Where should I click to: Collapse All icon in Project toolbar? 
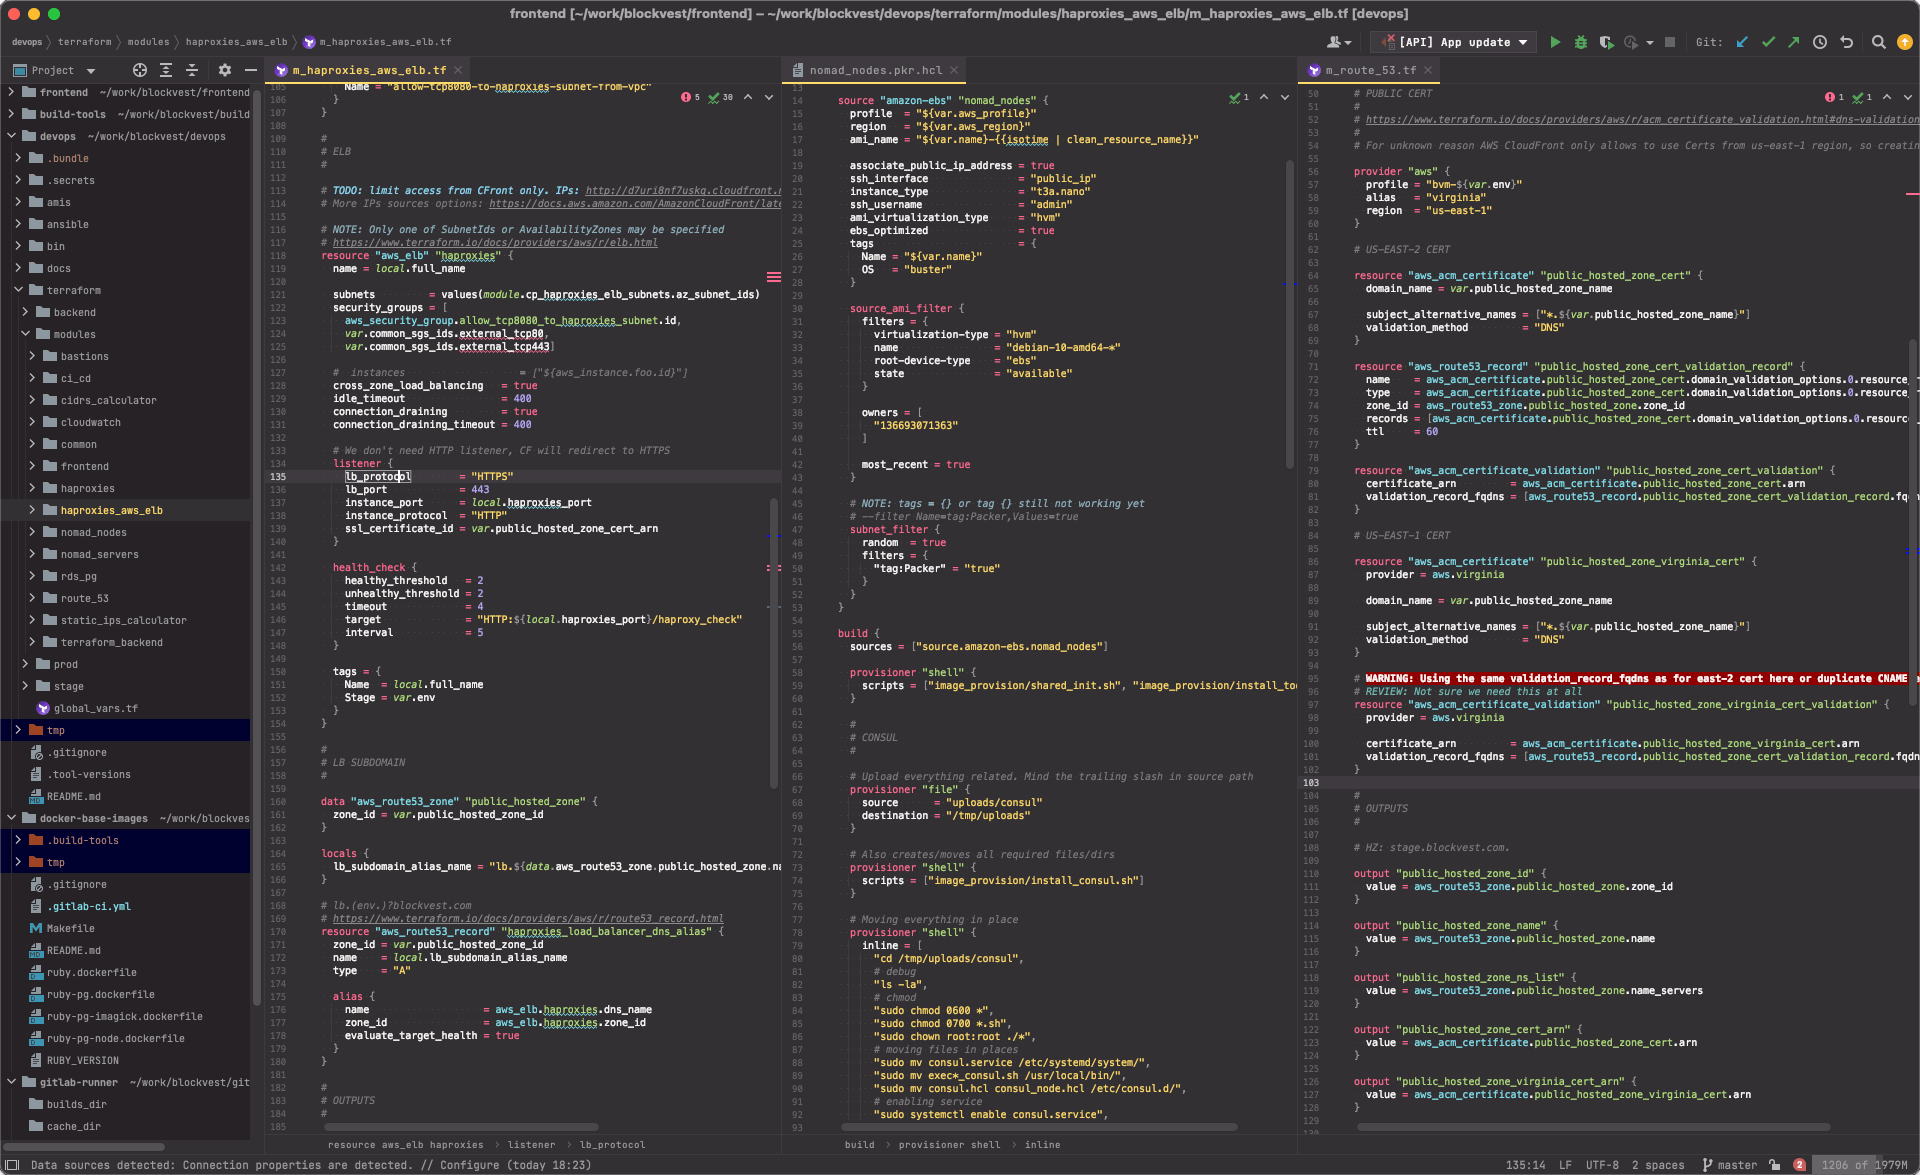click(192, 70)
